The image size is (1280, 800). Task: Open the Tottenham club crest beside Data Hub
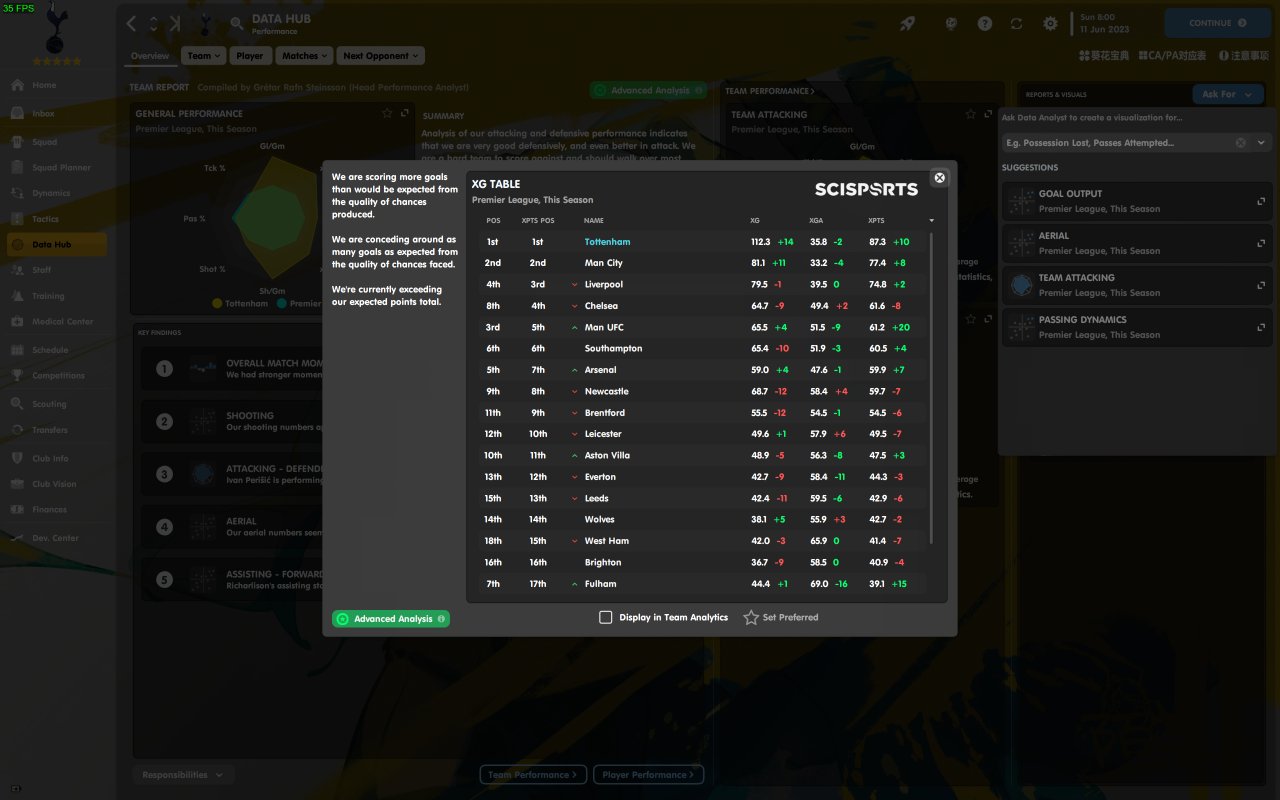pos(206,23)
